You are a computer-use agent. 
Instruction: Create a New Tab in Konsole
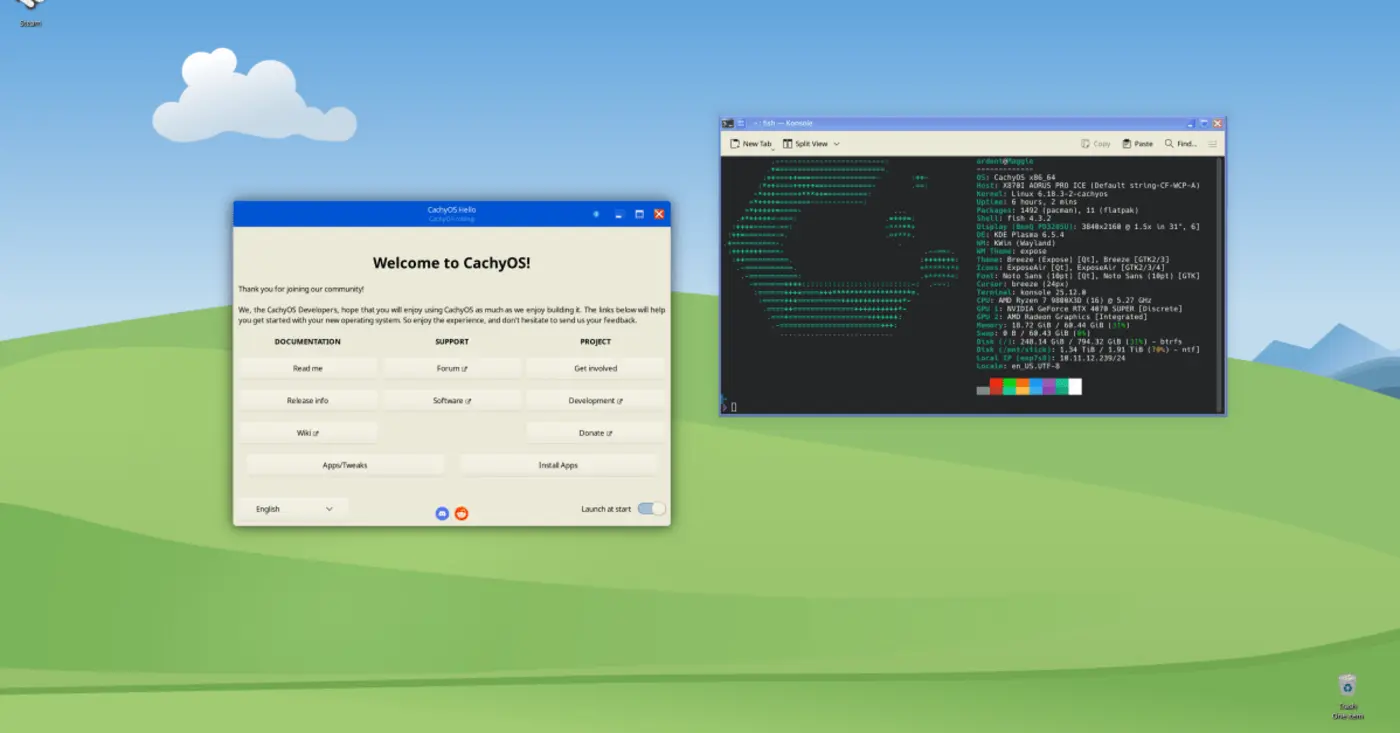[x=748, y=143]
